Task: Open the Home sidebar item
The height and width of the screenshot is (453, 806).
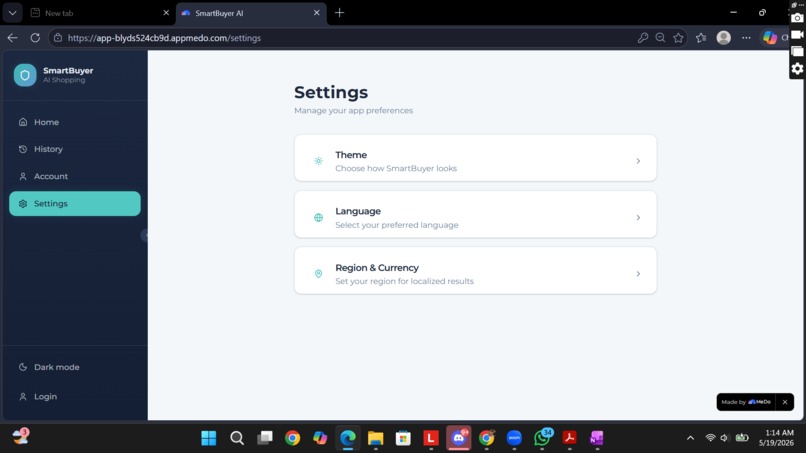Action: pyautogui.click(x=75, y=122)
